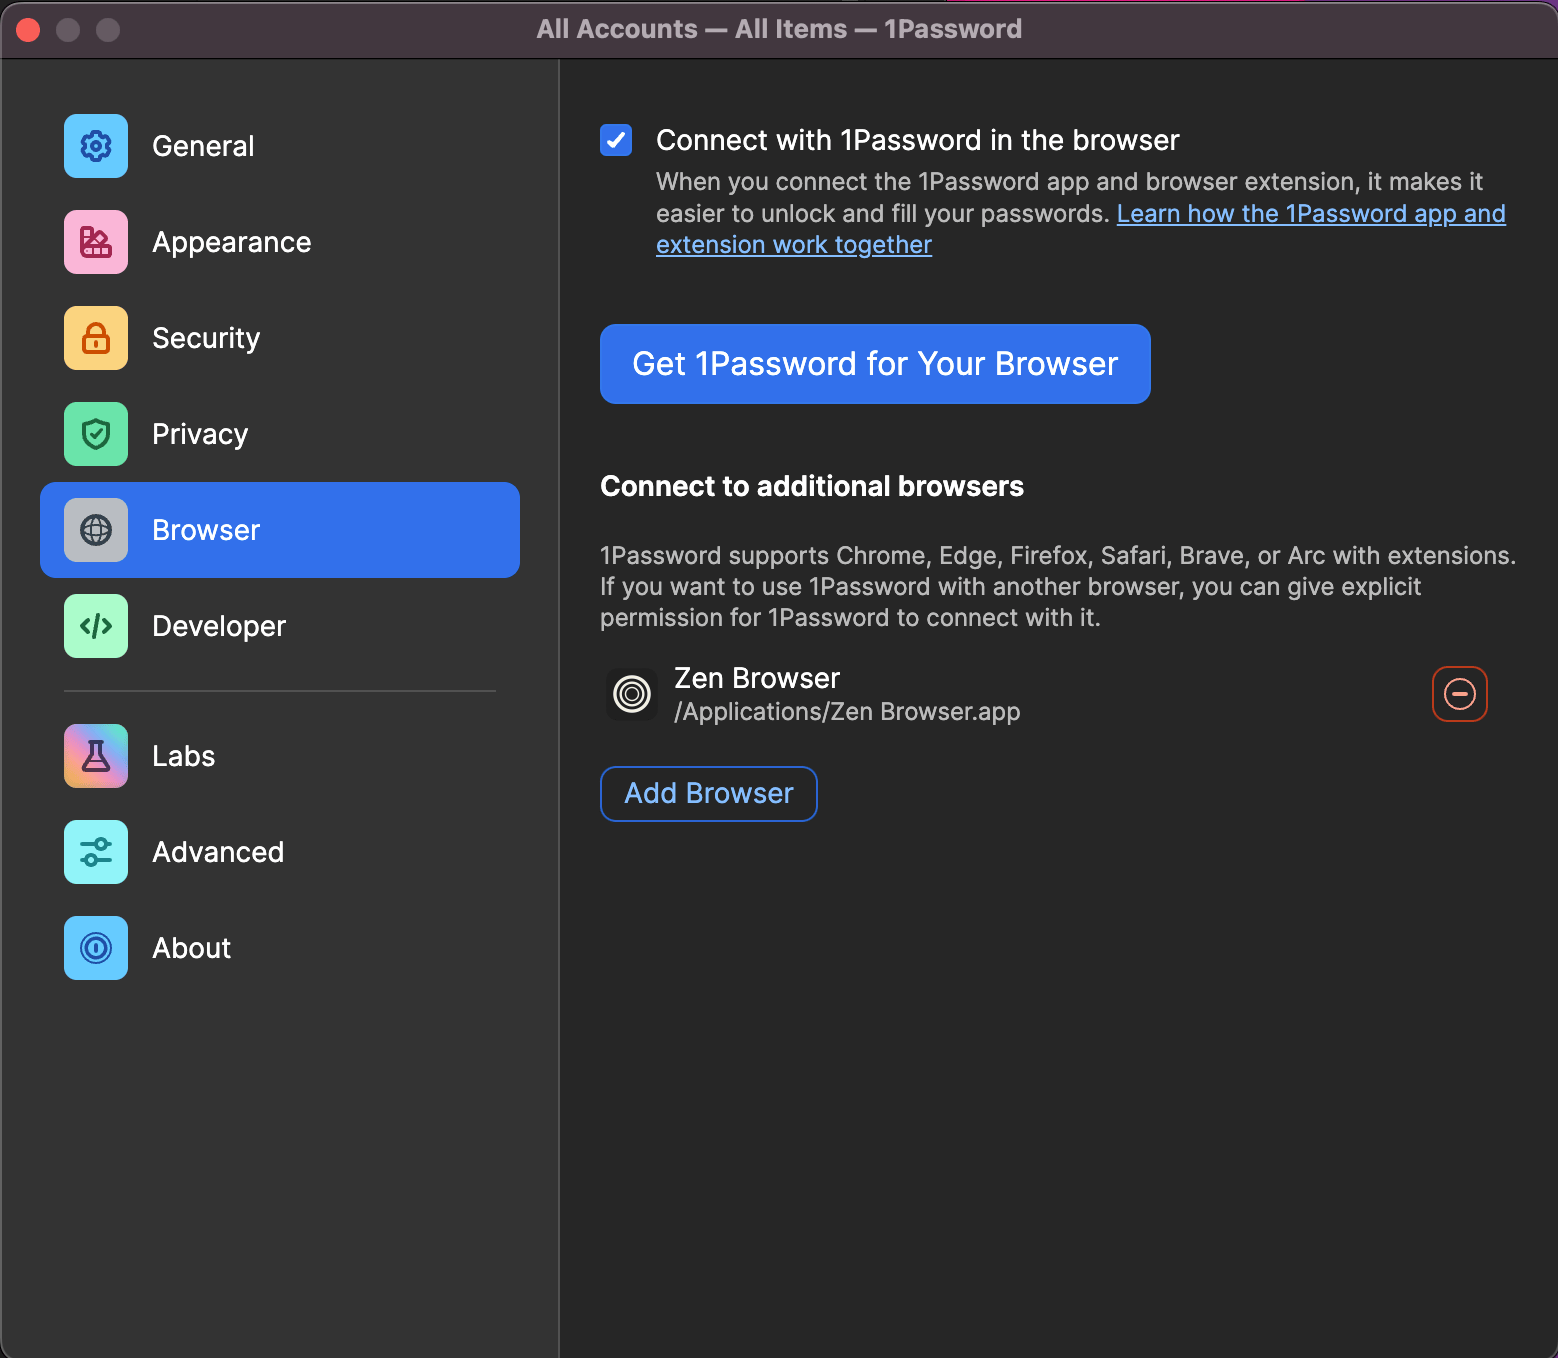Click the Appearance palette icon
Image resolution: width=1558 pixels, height=1358 pixels.
(96, 242)
